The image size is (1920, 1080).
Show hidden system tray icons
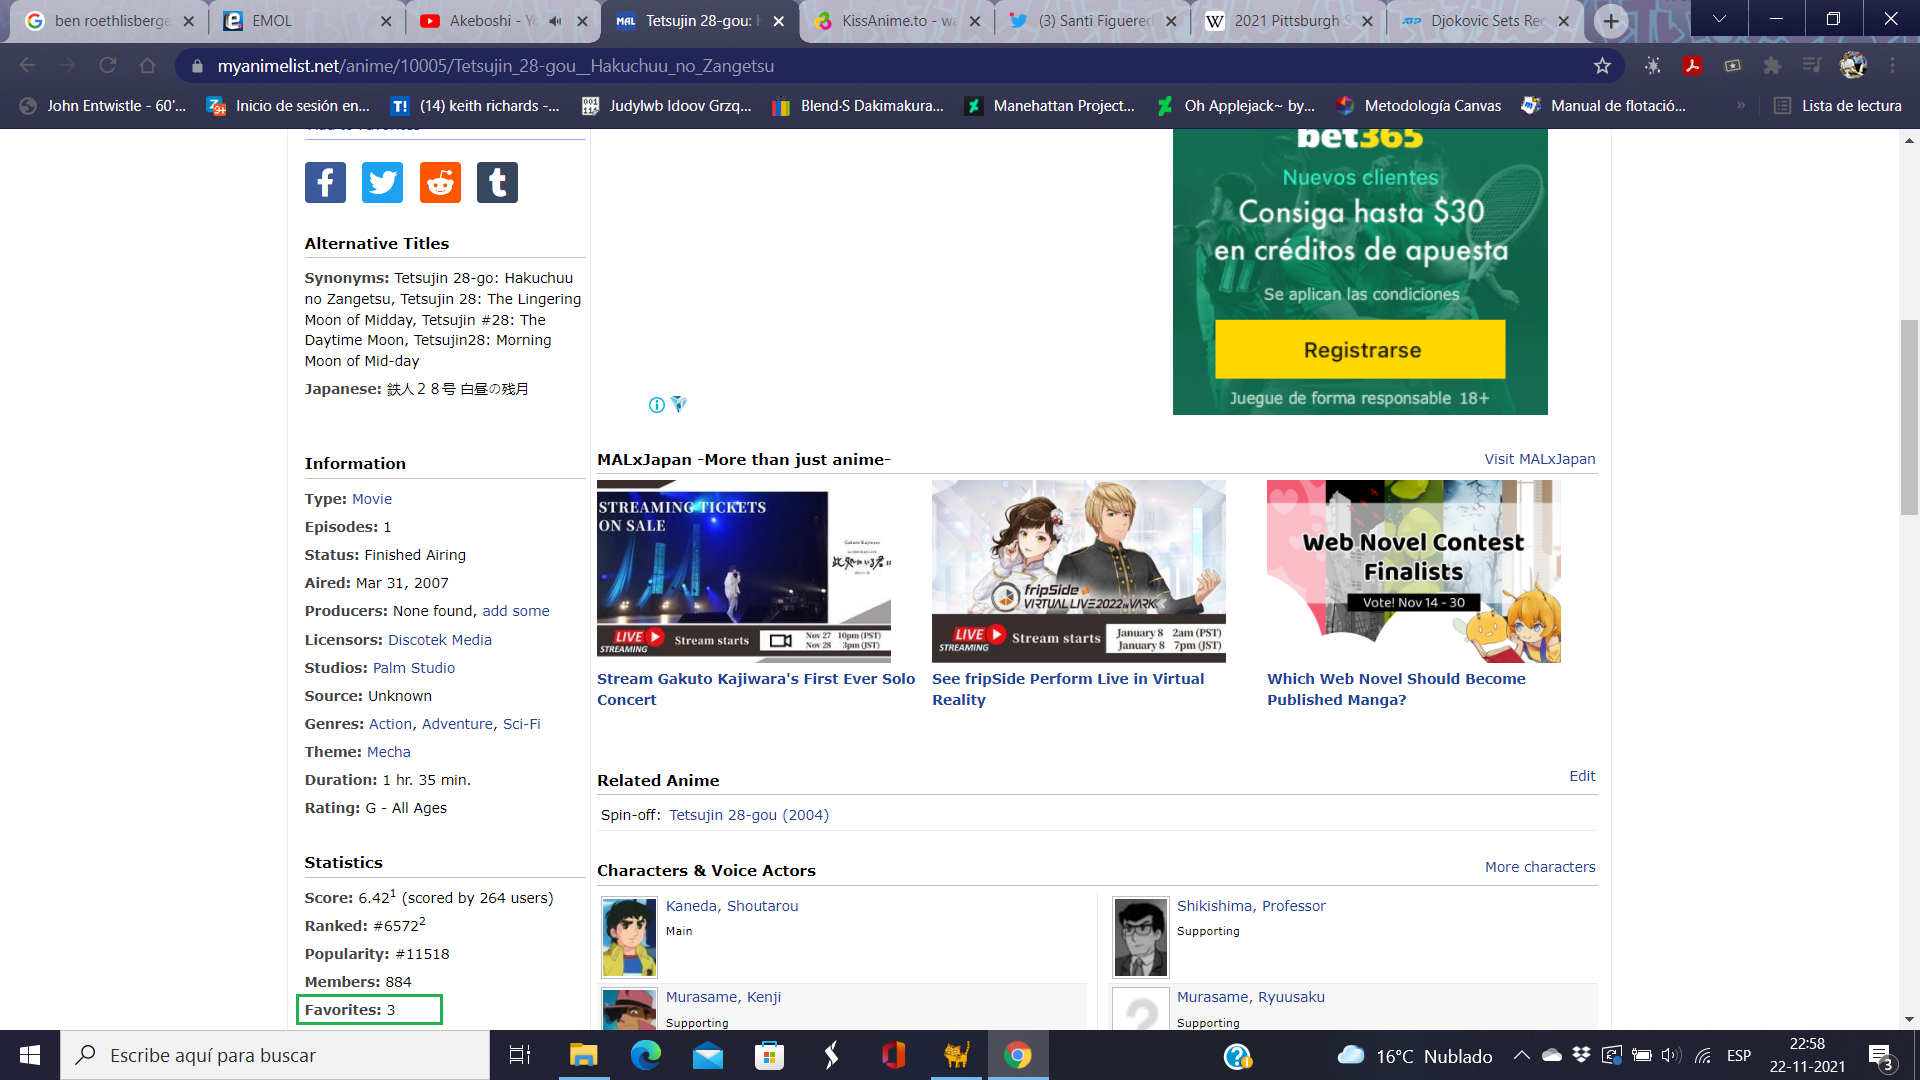click(x=1521, y=1055)
